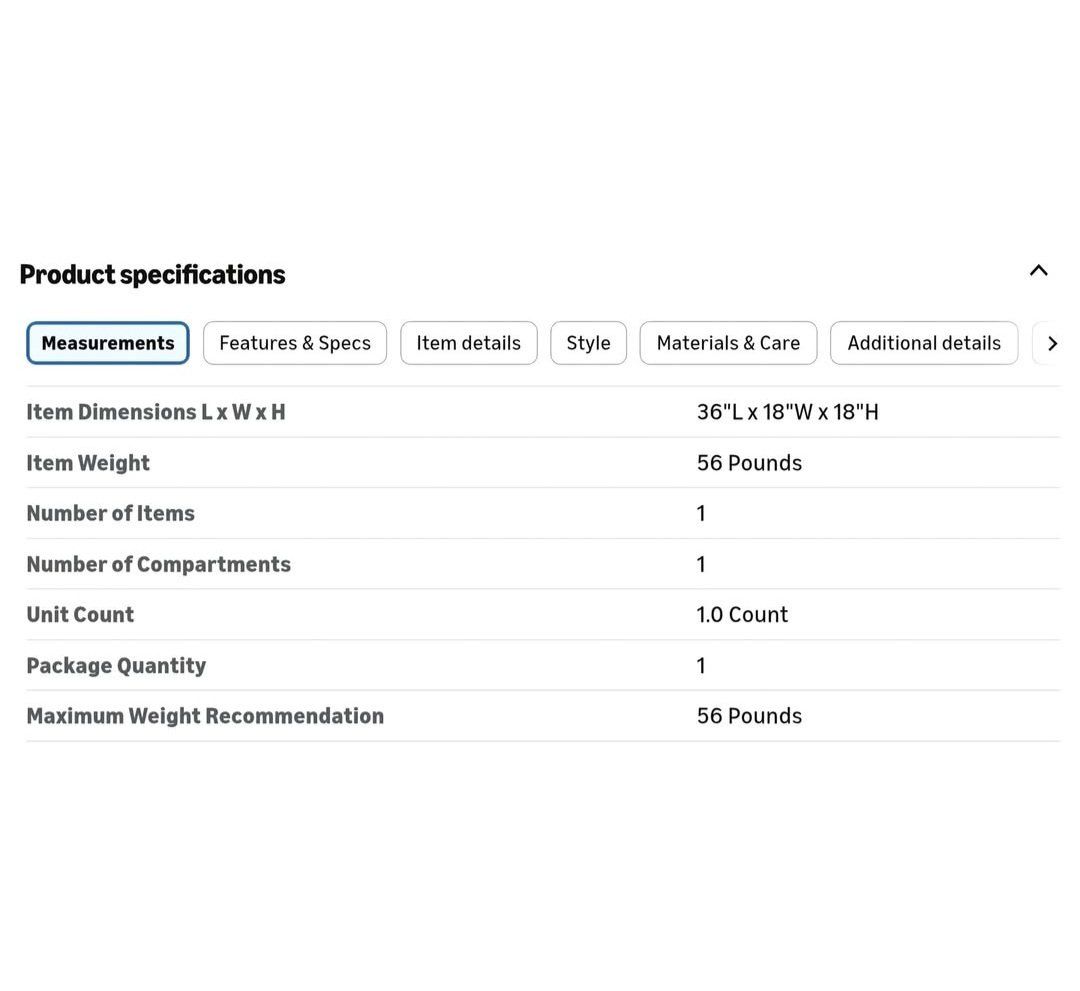Open the Item details tab
Image resolution: width=1080 pixels, height=991 pixels.
468,343
